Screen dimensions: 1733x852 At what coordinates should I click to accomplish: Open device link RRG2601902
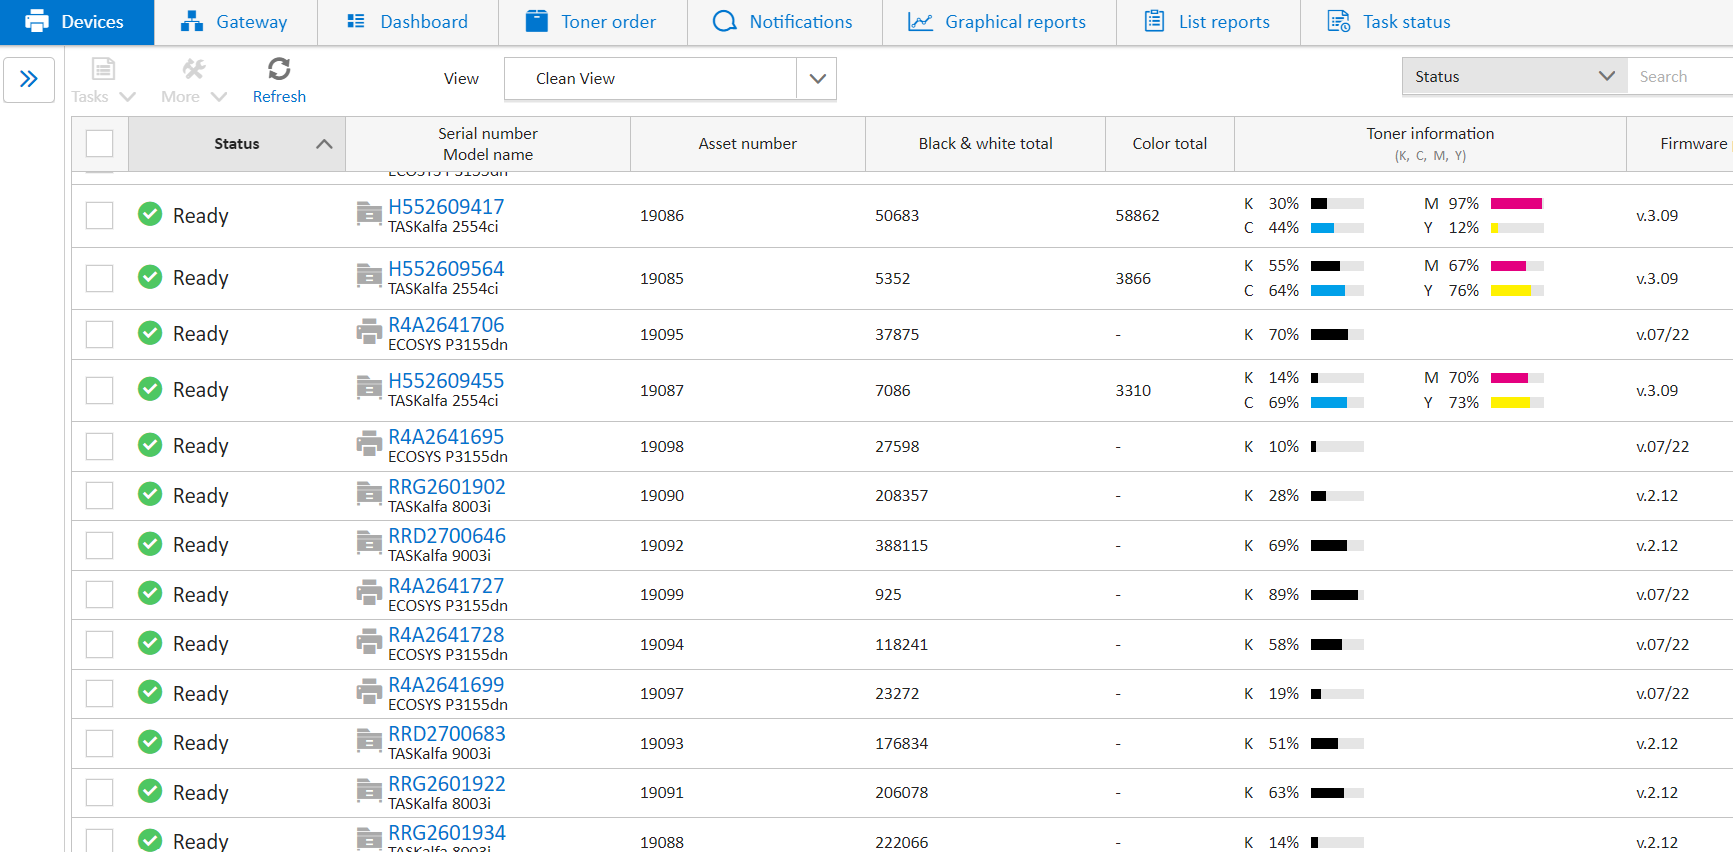point(447,486)
